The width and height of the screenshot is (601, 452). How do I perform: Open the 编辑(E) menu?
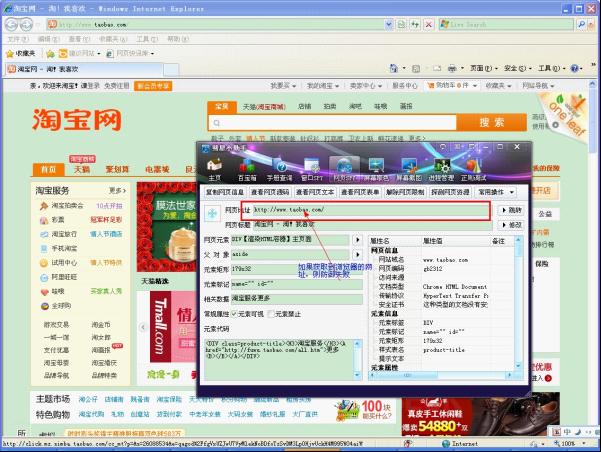click(x=48, y=39)
